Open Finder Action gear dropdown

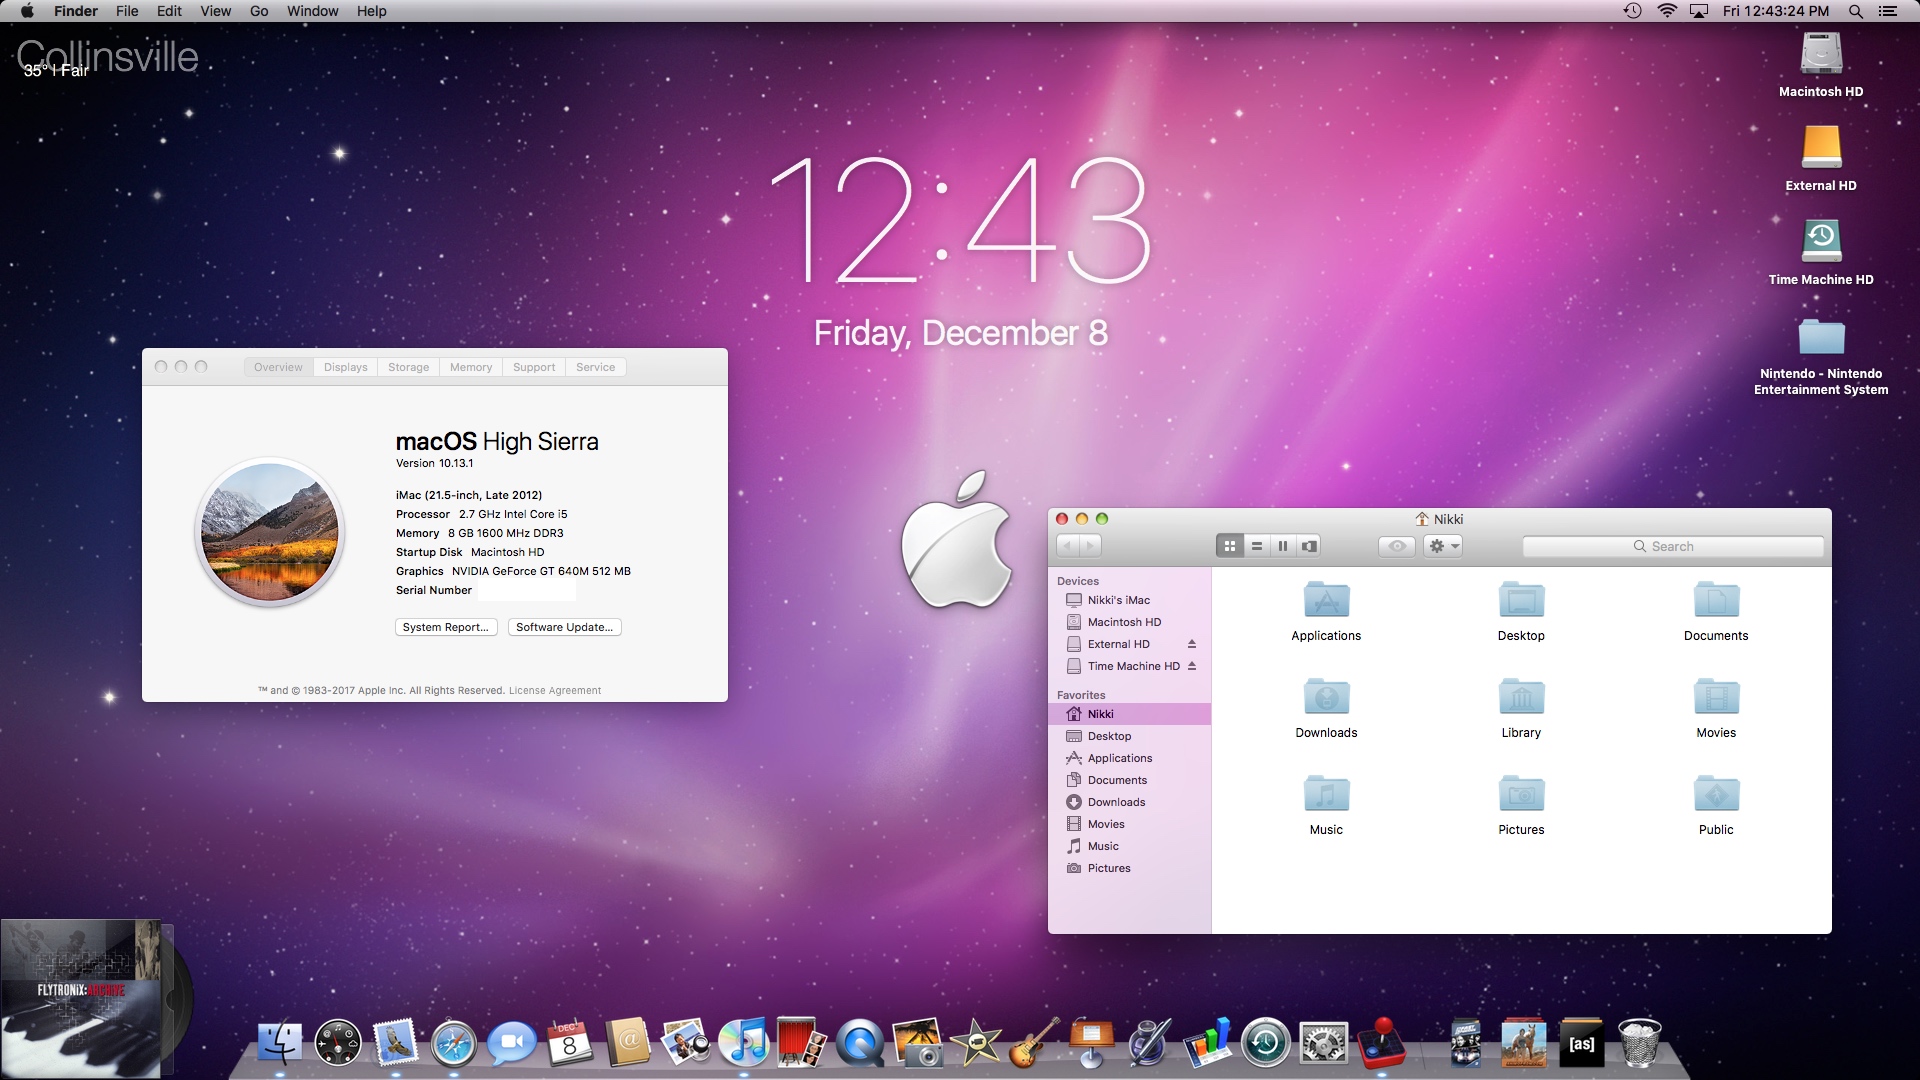tap(1443, 546)
